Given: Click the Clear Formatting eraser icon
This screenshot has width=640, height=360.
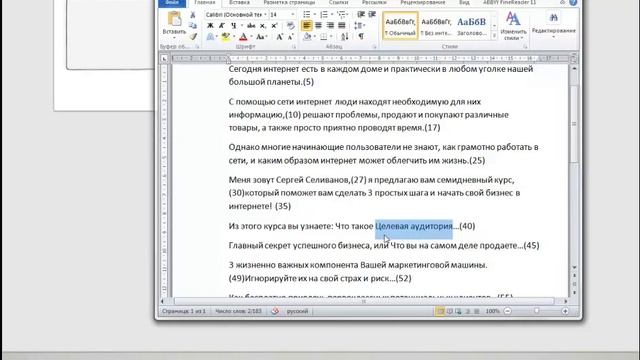Looking at the screenshot, I should [291, 26].
